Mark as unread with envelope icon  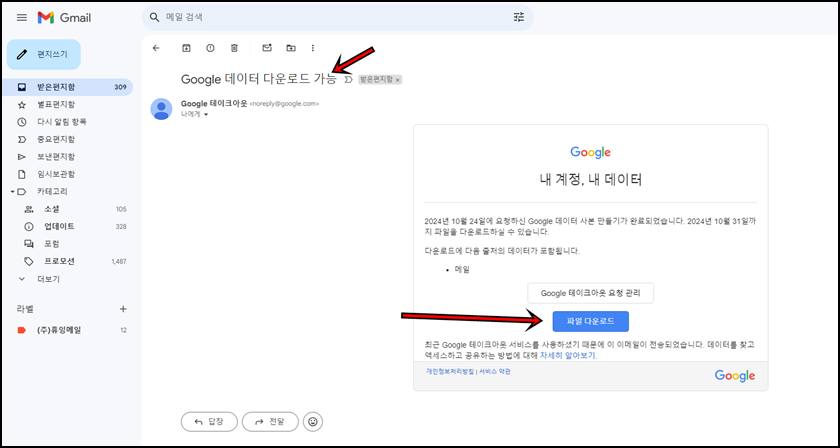267,48
